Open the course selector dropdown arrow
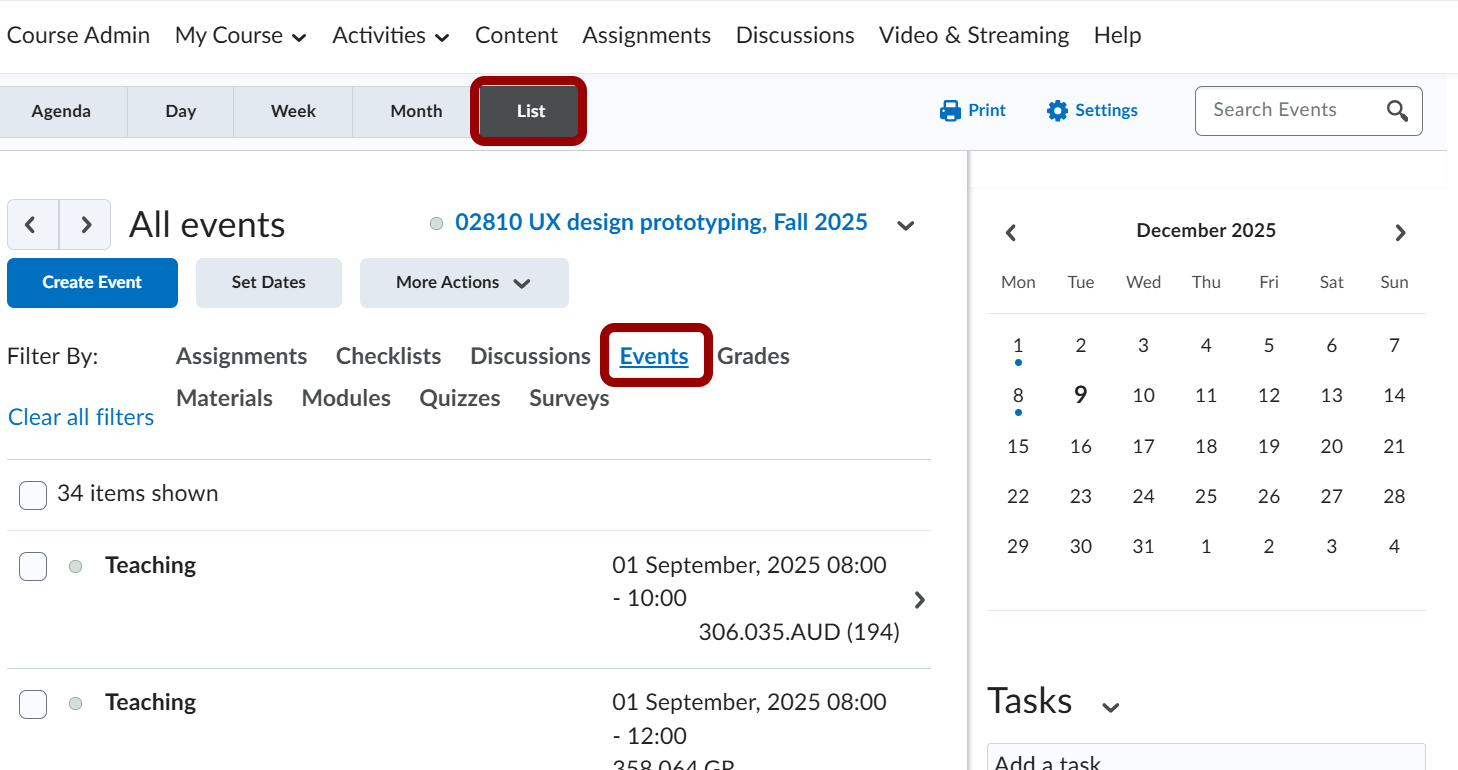The image size is (1458, 770). (x=905, y=225)
